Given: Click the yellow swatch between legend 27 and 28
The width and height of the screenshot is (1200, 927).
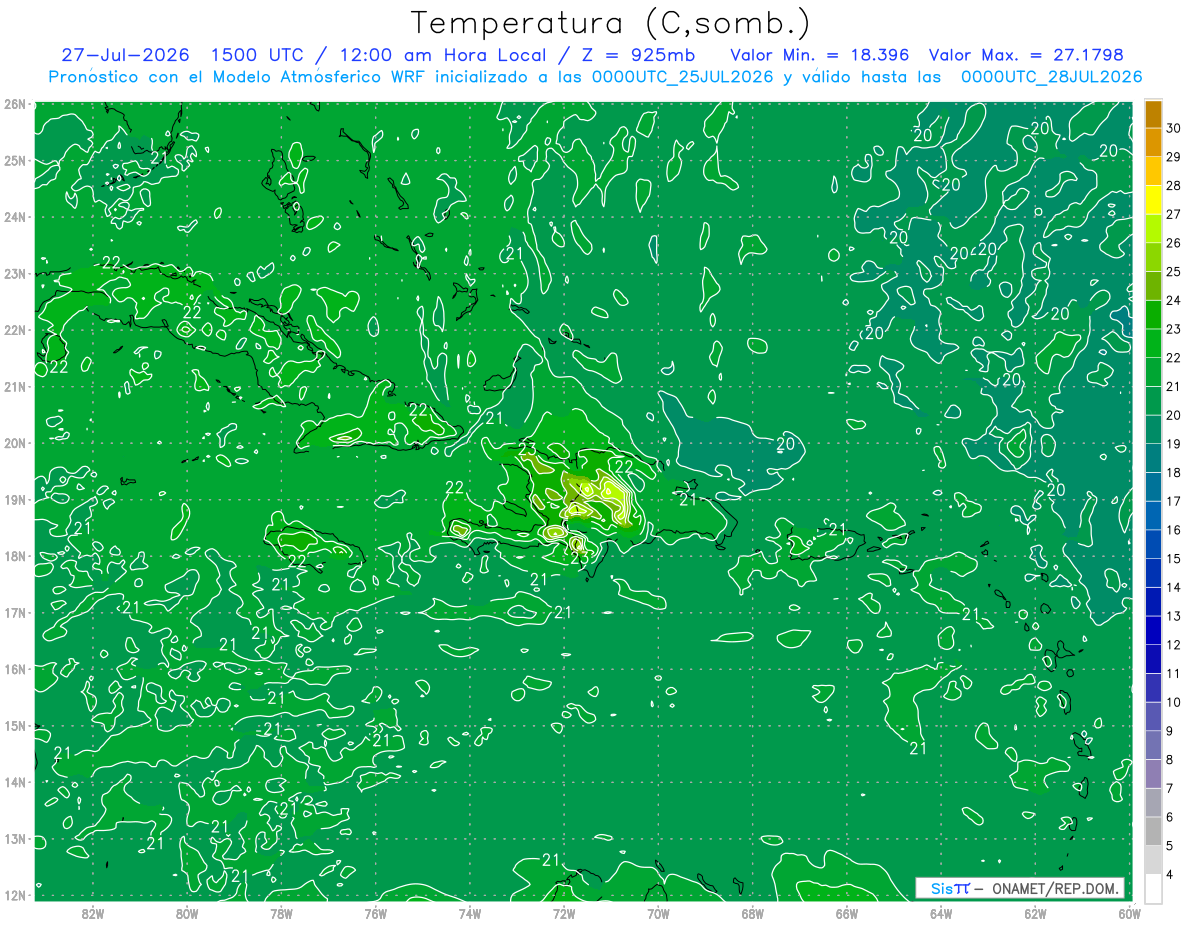Looking at the screenshot, I should click(1153, 200).
